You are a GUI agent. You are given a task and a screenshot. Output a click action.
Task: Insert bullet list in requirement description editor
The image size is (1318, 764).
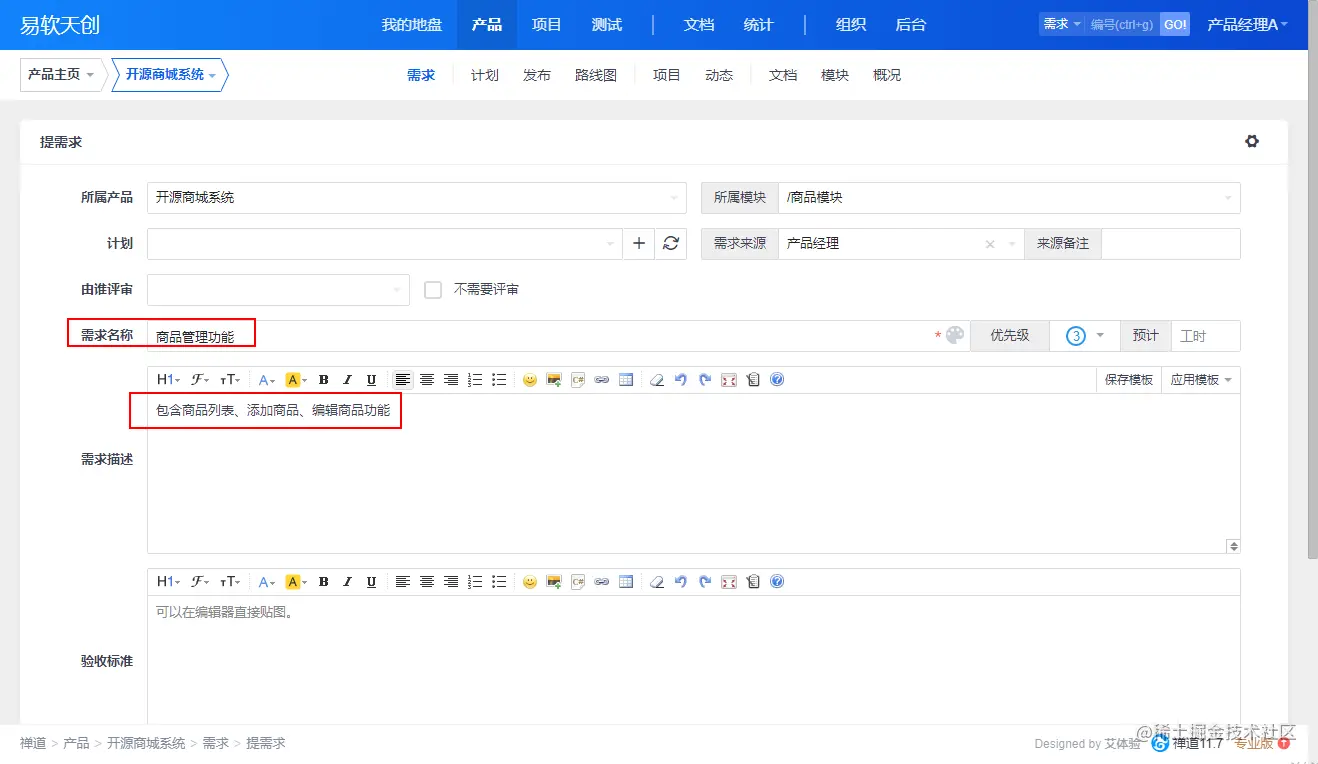click(499, 380)
